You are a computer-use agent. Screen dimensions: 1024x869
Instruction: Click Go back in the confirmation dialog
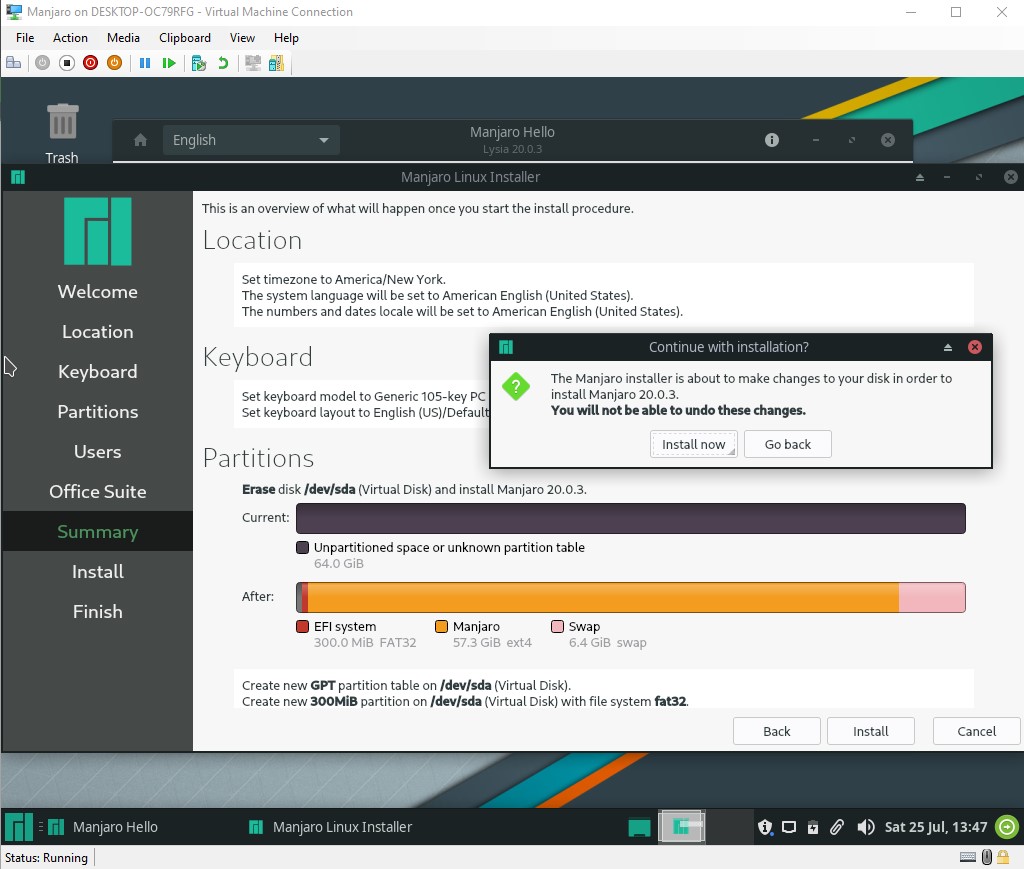(x=787, y=444)
